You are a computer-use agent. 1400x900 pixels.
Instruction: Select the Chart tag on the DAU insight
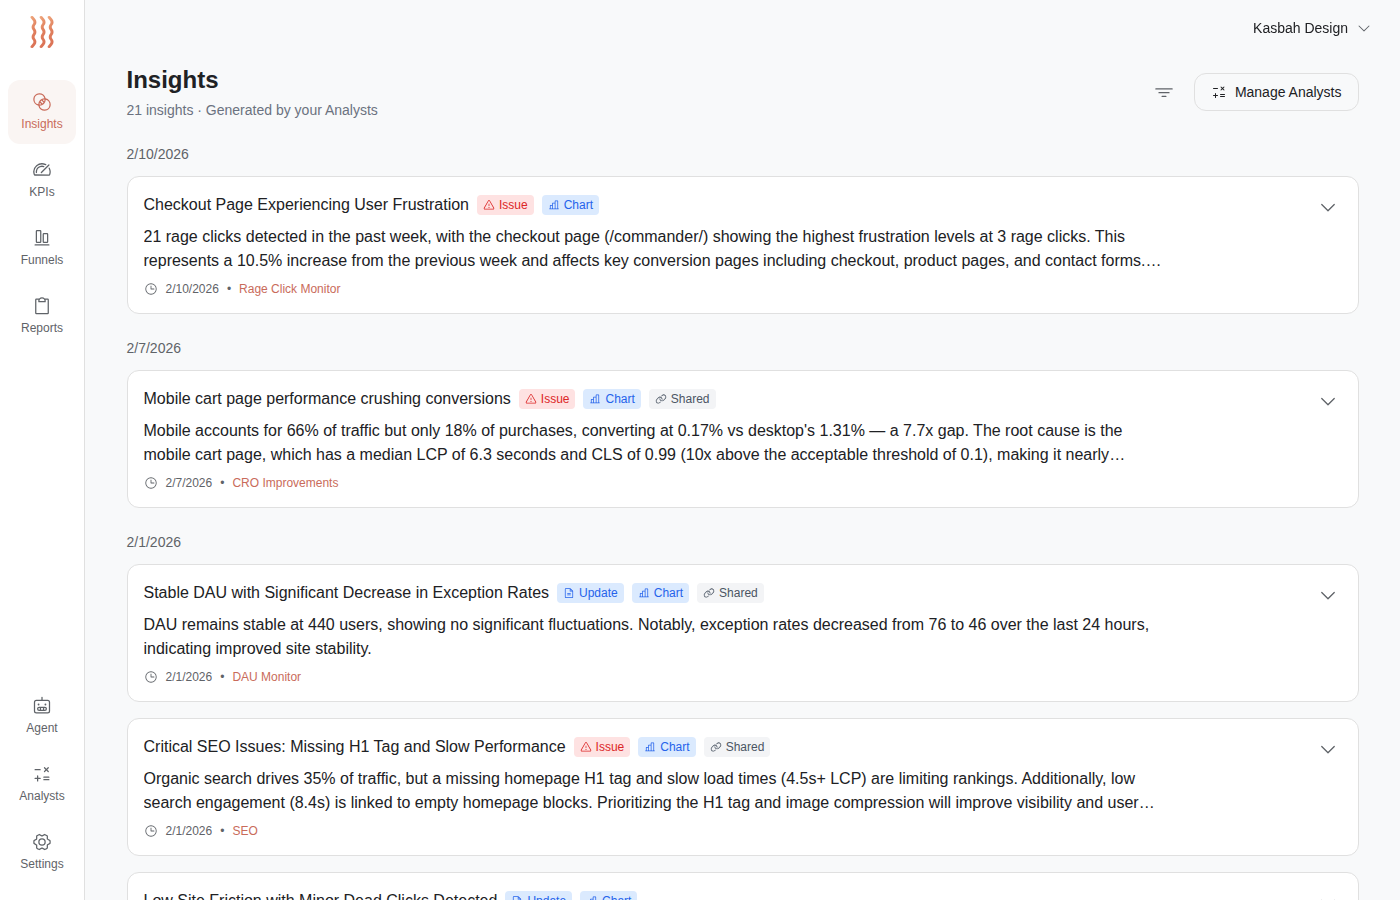tap(660, 592)
